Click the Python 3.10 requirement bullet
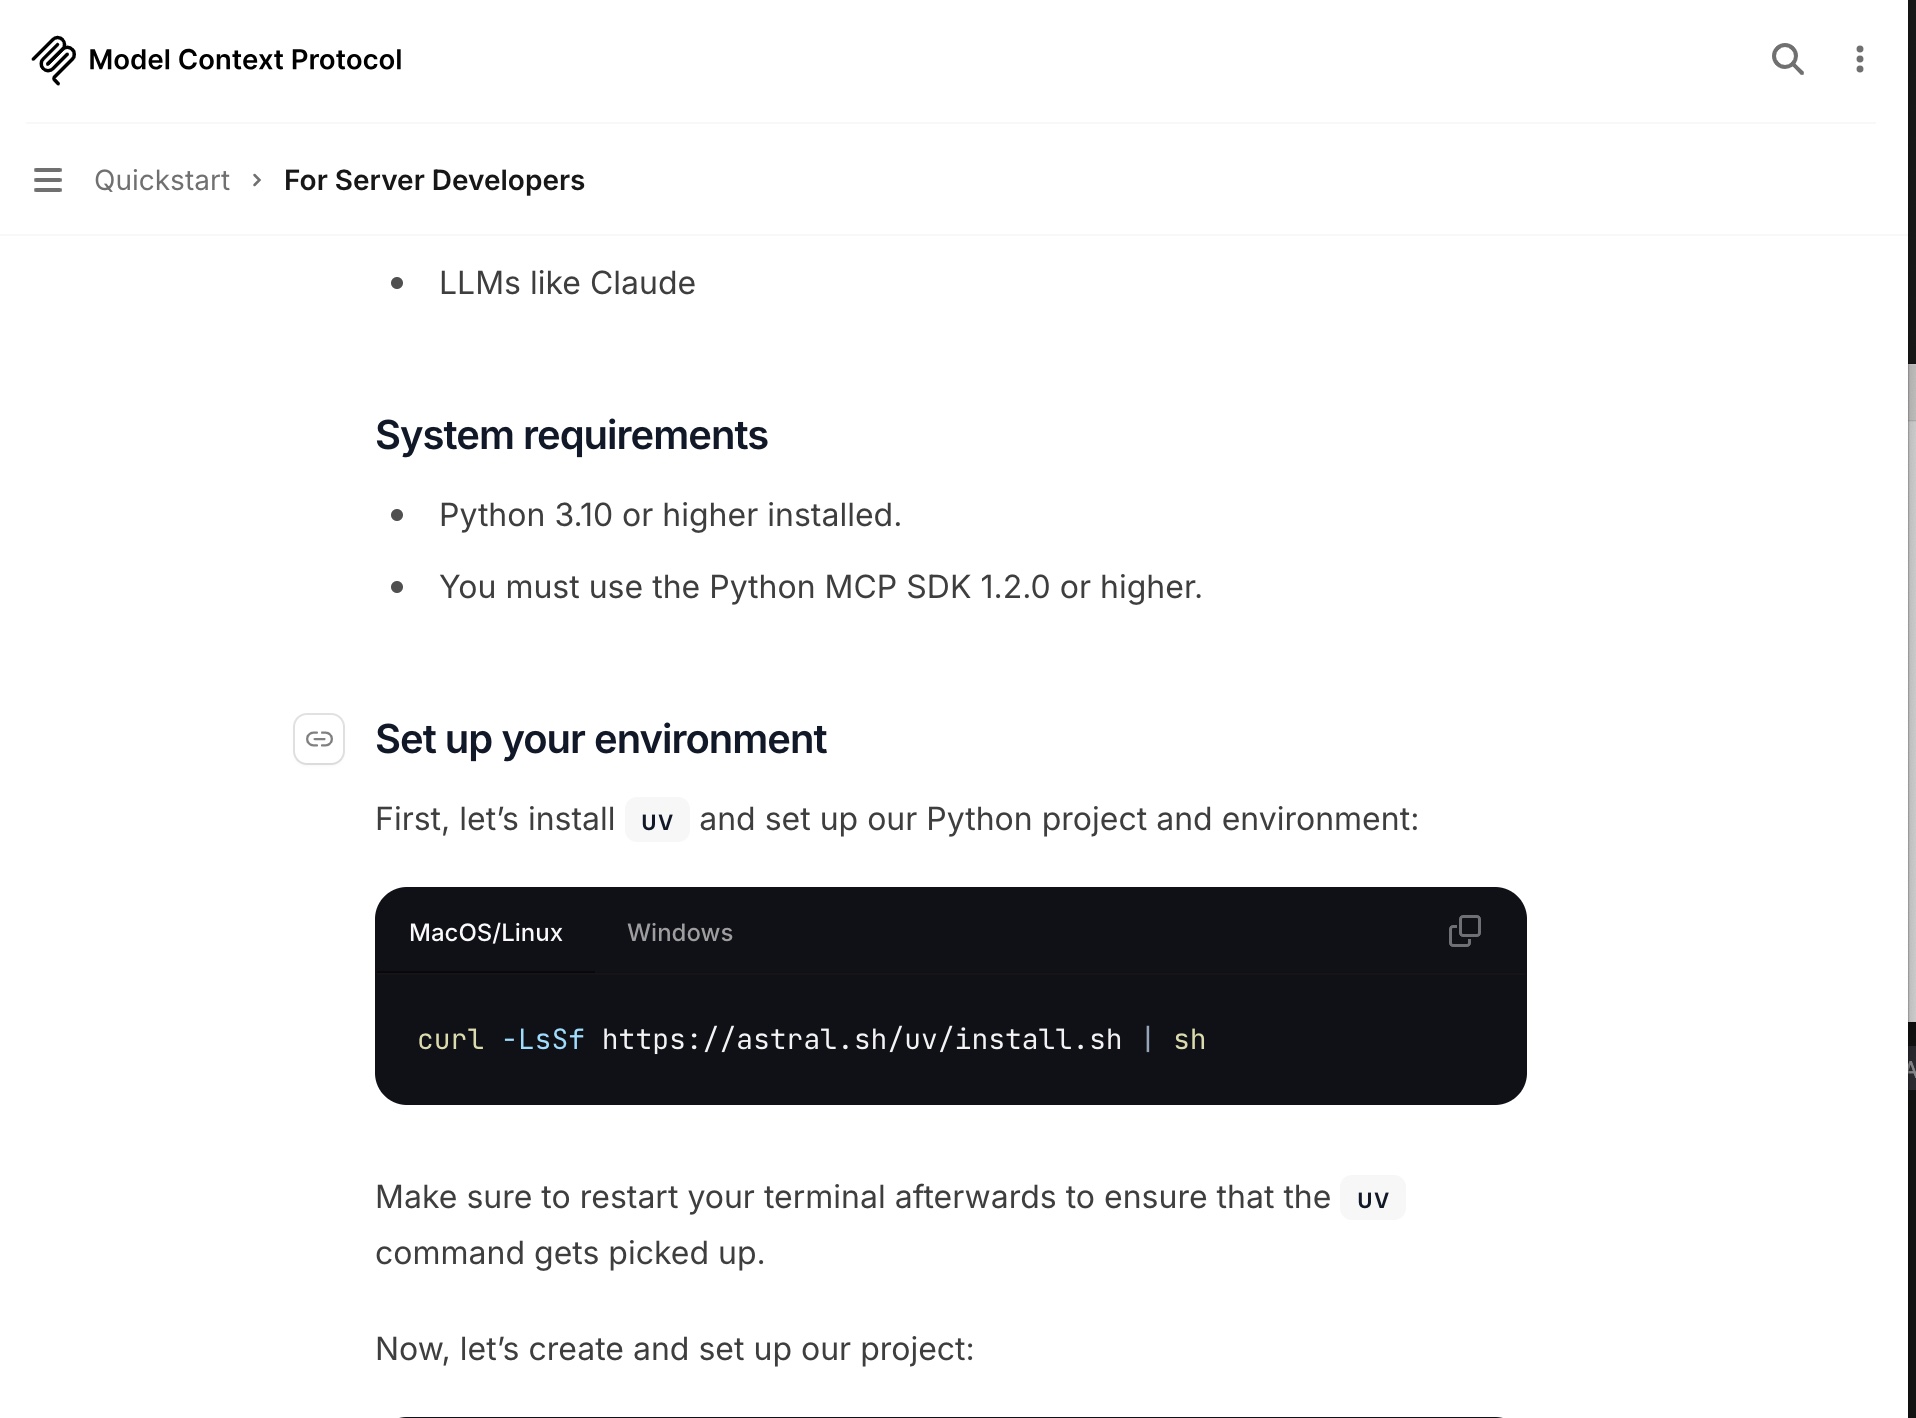The width and height of the screenshot is (1916, 1418). point(670,515)
